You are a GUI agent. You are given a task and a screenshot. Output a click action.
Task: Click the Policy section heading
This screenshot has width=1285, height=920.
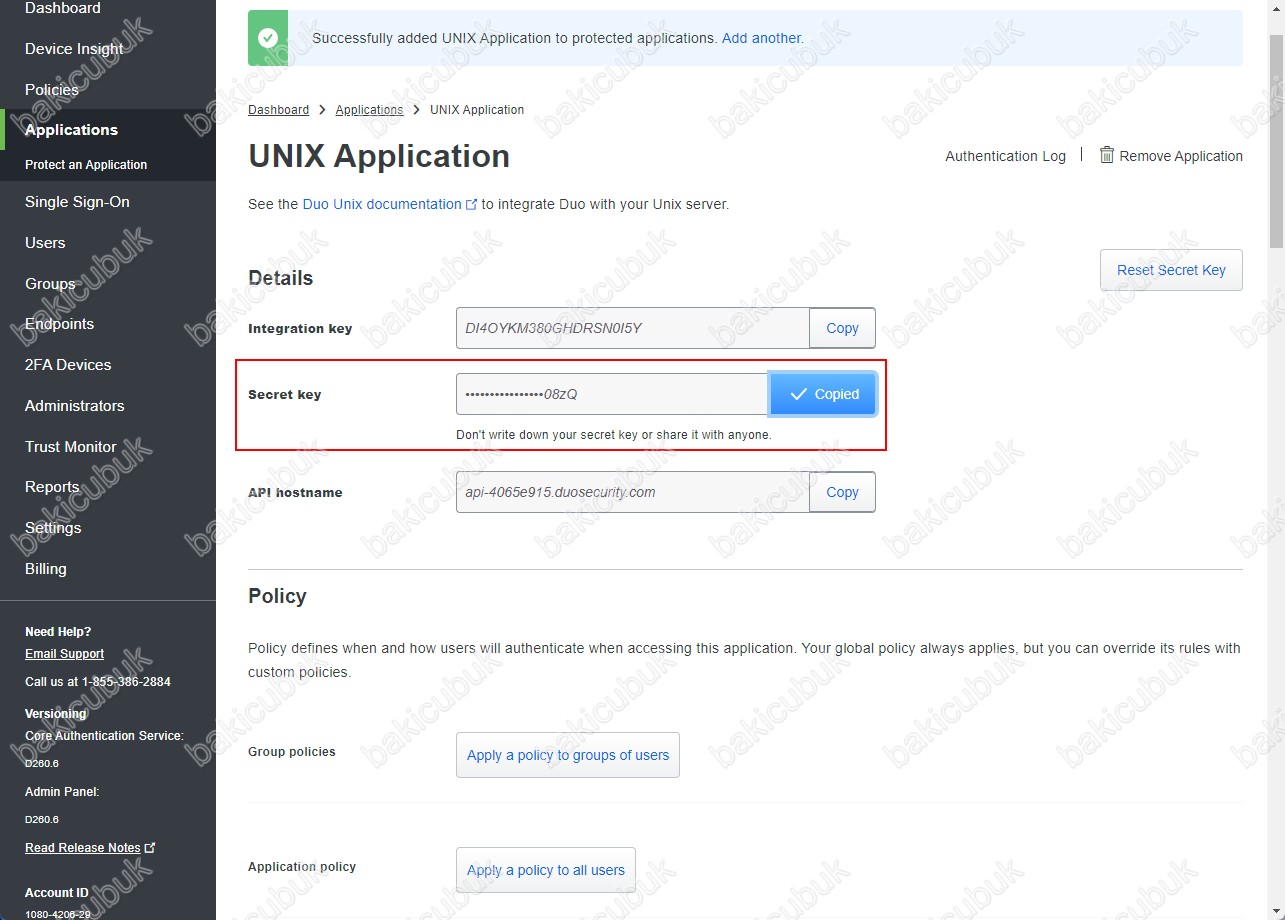[277, 596]
